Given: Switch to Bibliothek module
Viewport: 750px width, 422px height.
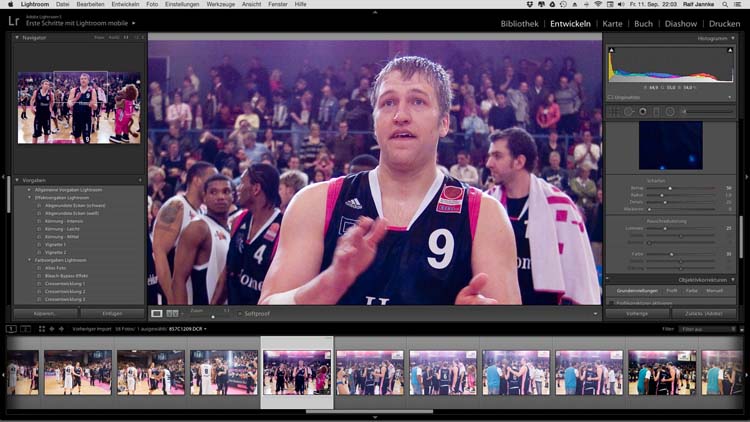Looking at the screenshot, I should 519,23.
